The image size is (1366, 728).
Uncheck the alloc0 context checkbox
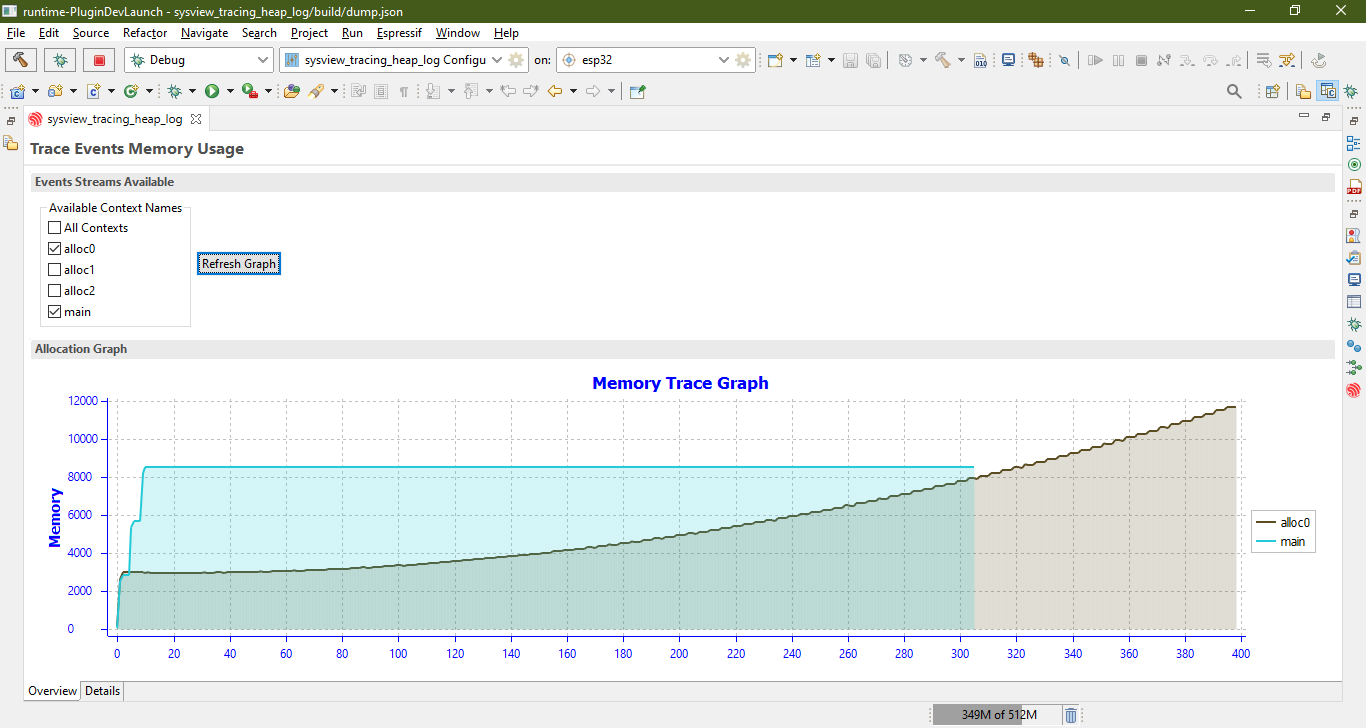click(x=55, y=249)
